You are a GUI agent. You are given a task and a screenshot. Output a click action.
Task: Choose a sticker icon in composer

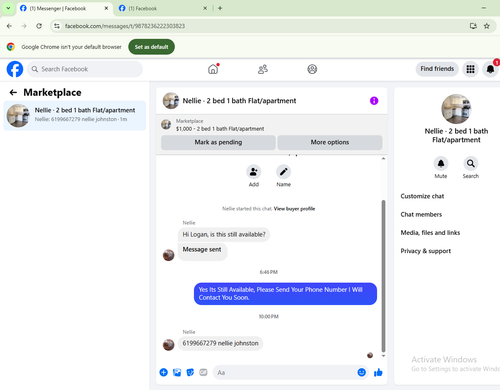pyautogui.click(x=190, y=372)
